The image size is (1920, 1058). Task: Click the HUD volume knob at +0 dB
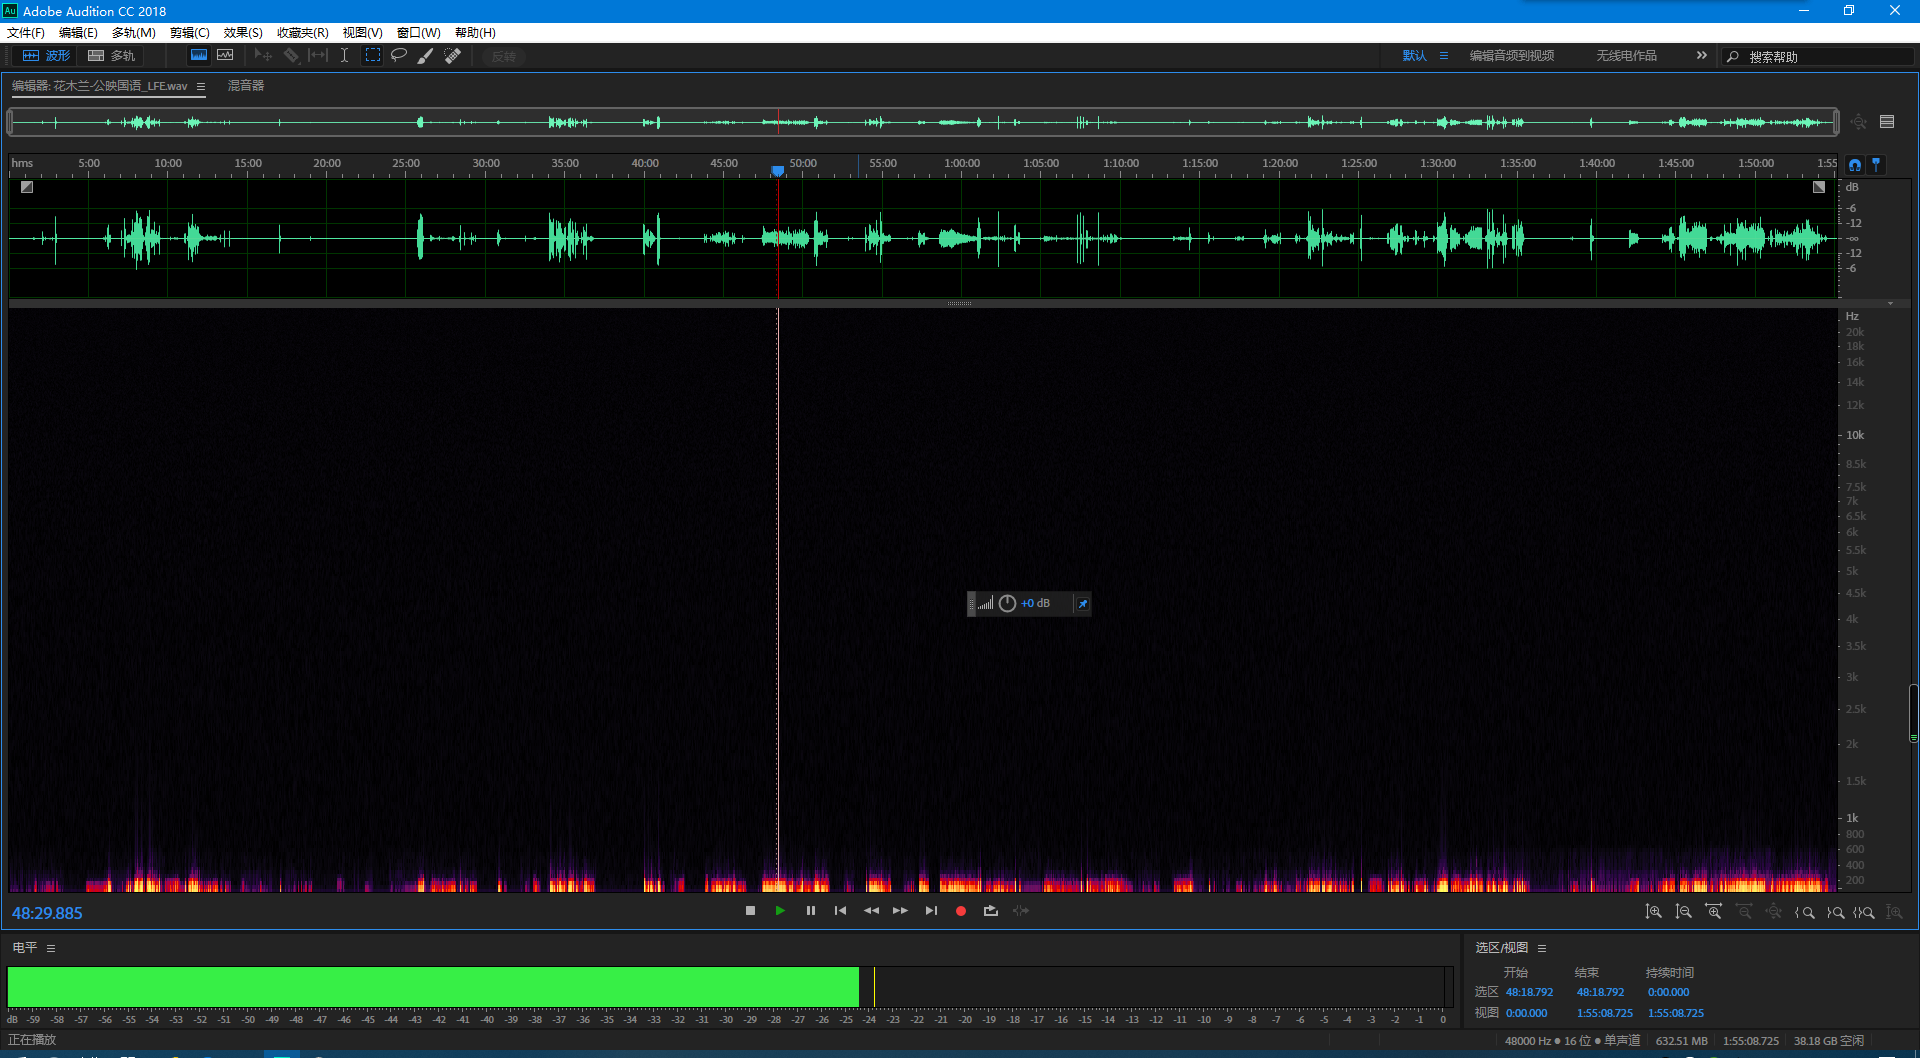coord(1007,604)
